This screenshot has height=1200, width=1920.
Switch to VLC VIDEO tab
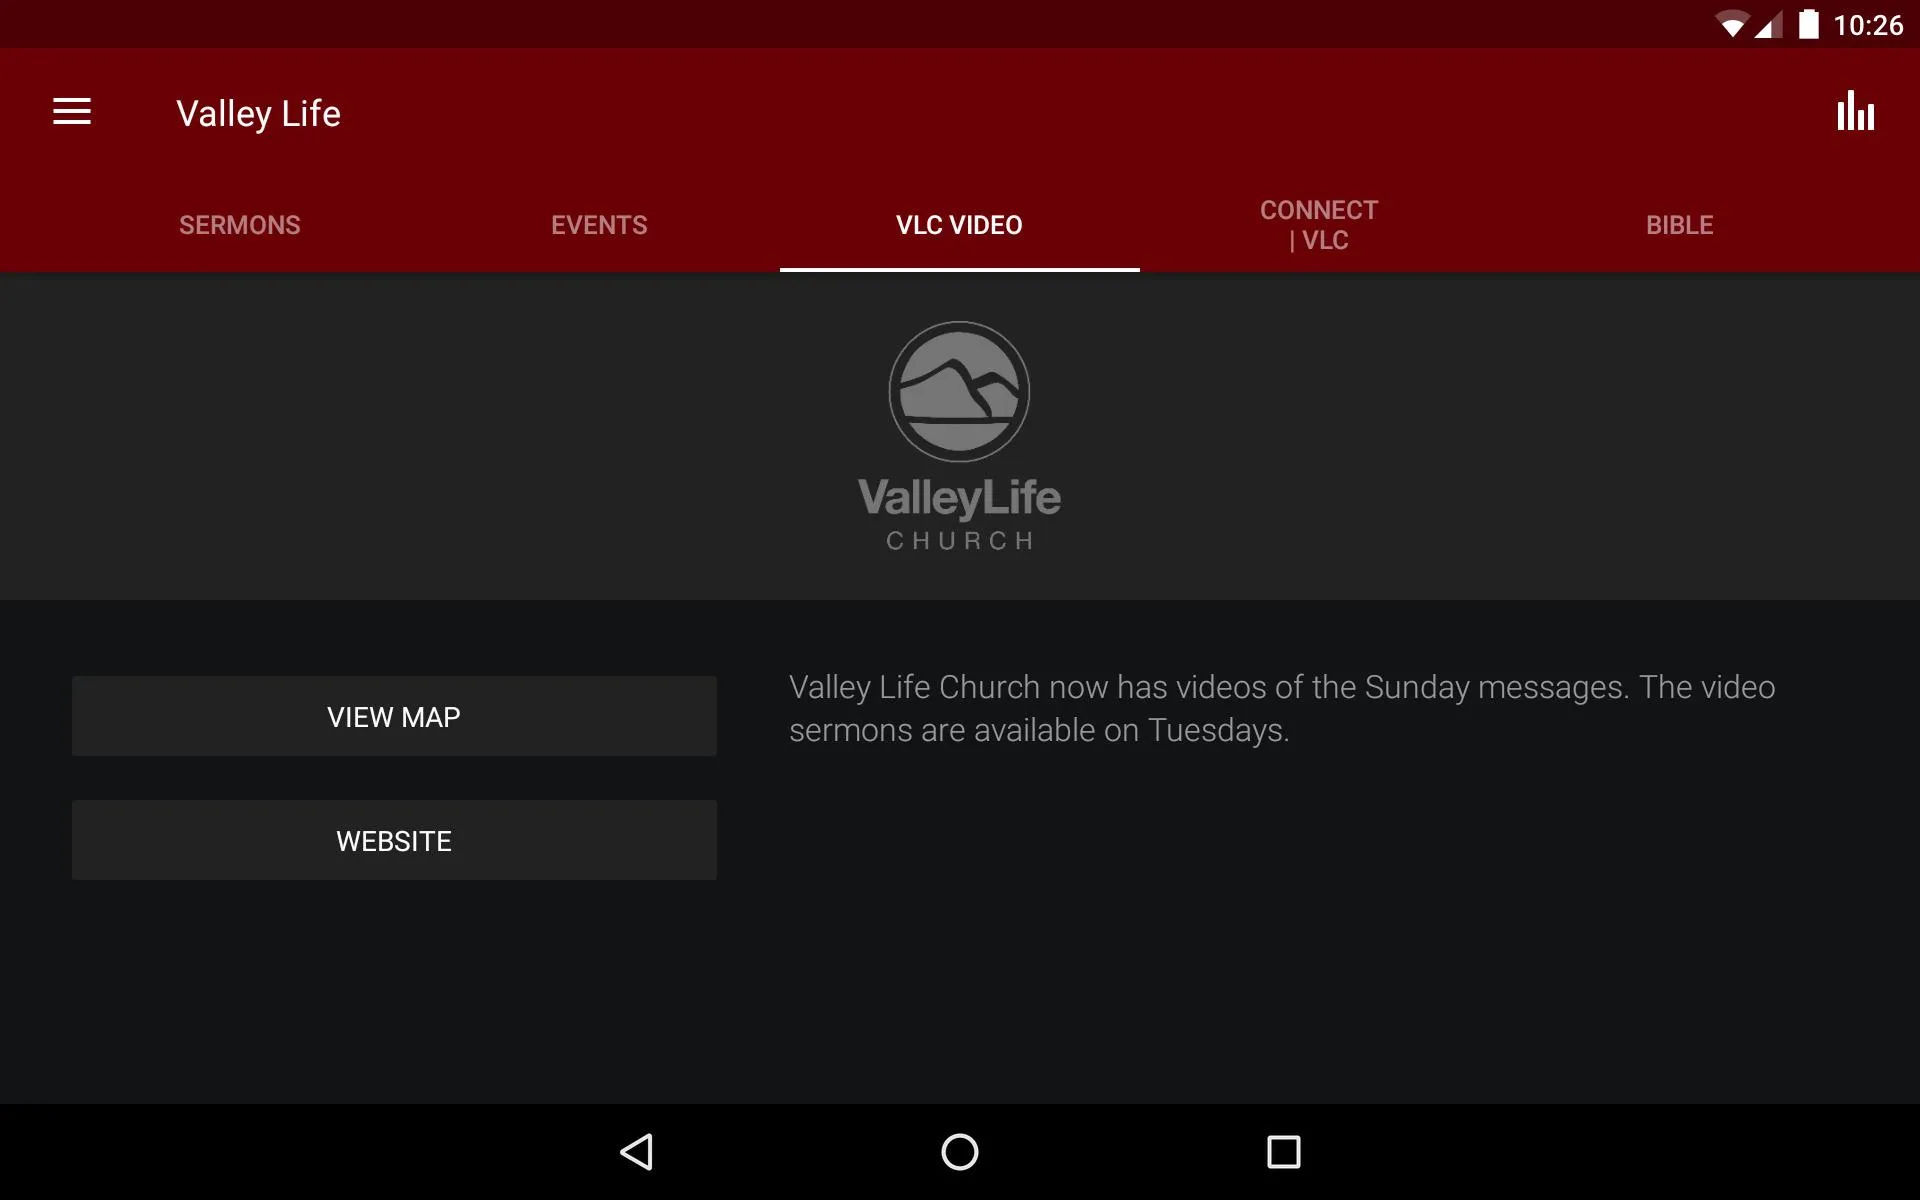click(x=959, y=224)
